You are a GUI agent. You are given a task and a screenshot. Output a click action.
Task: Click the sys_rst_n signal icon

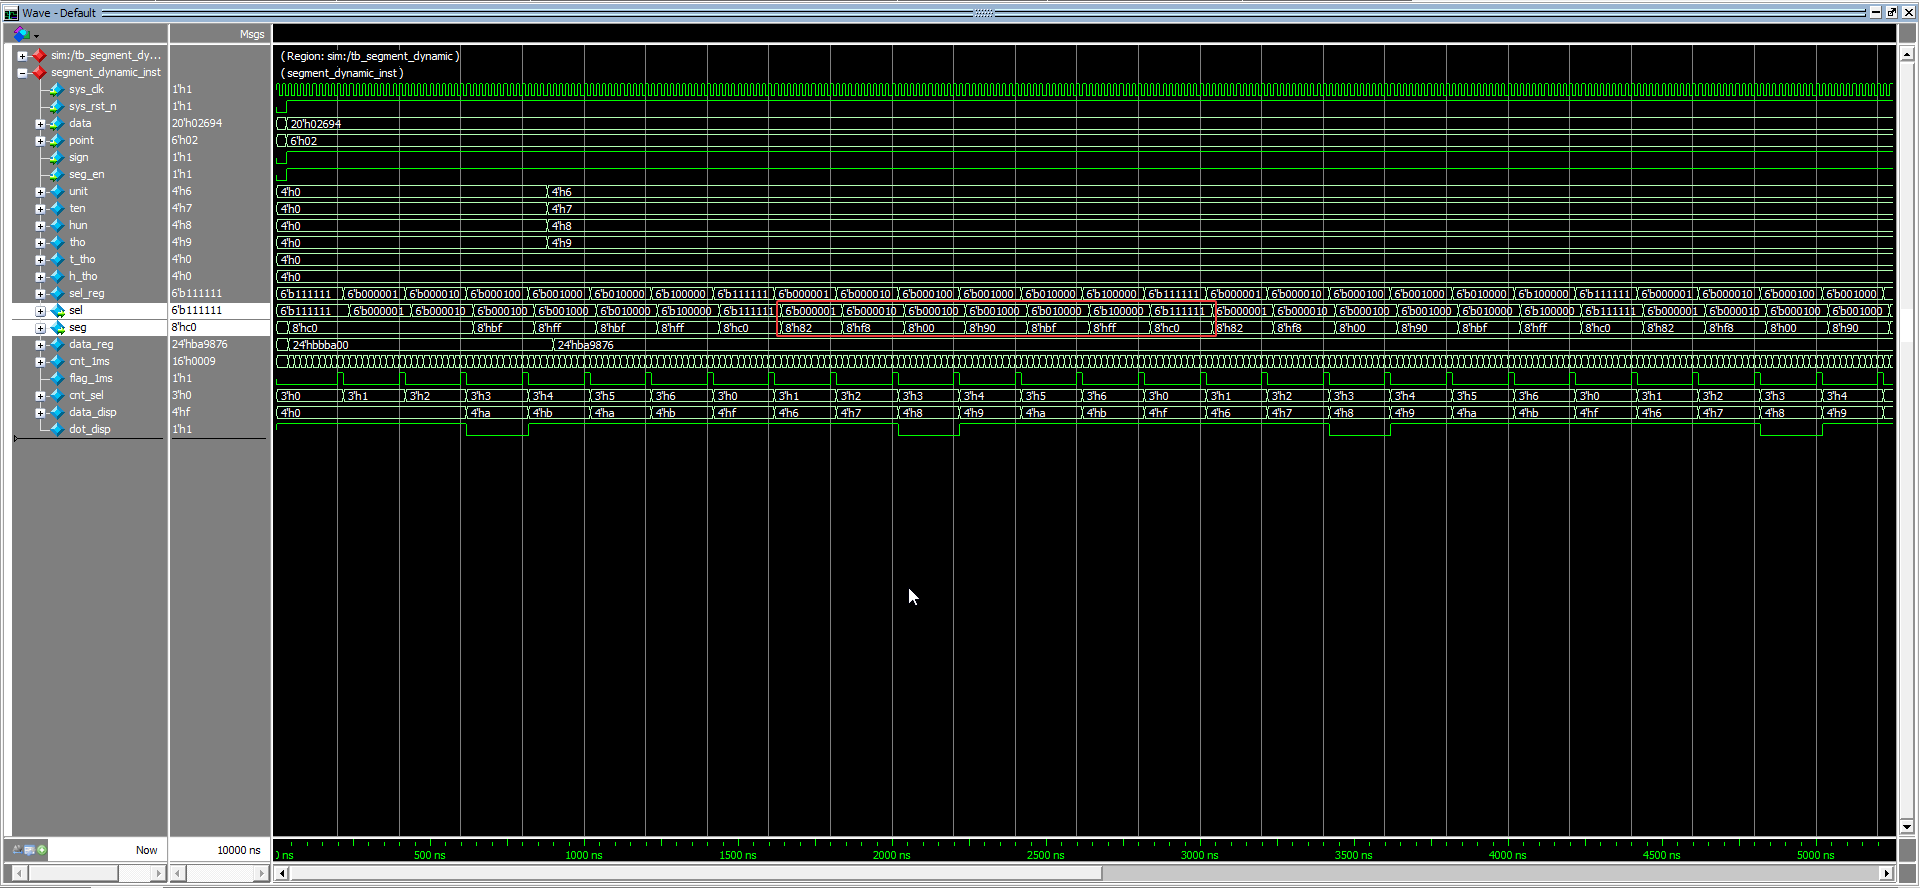pyautogui.click(x=57, y=106)
